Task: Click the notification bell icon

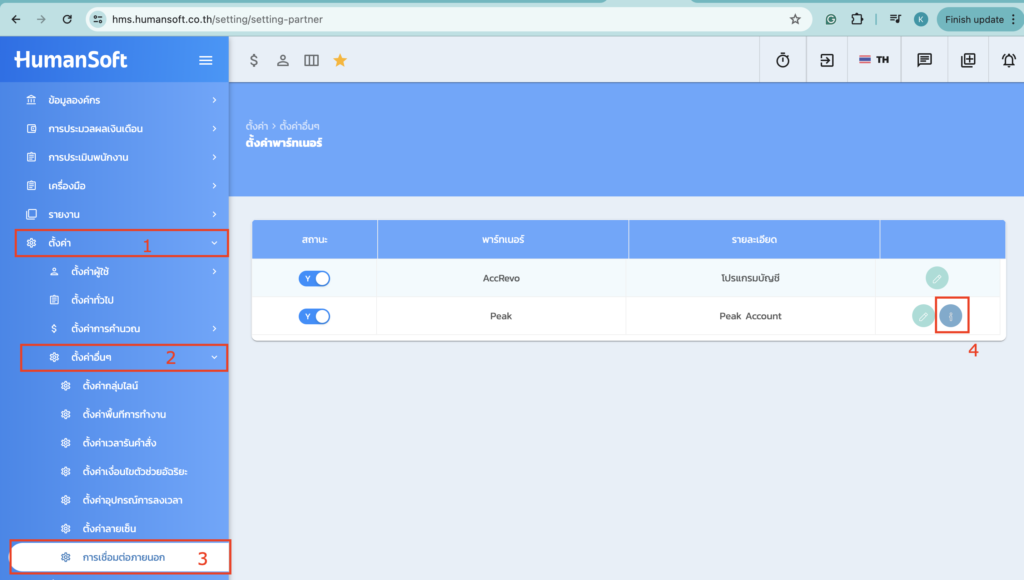Action: point(1008,60)
